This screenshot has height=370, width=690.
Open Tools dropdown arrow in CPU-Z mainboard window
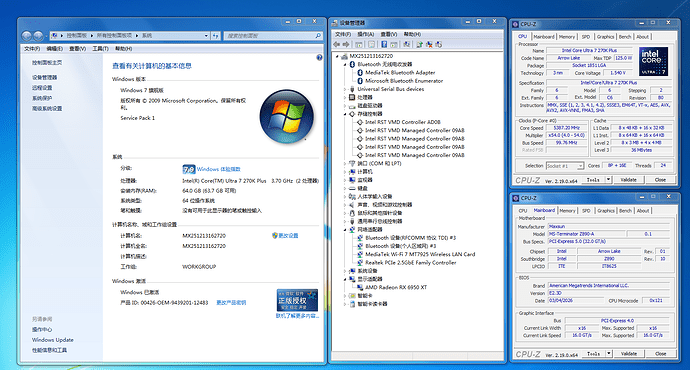pos(609,353)
